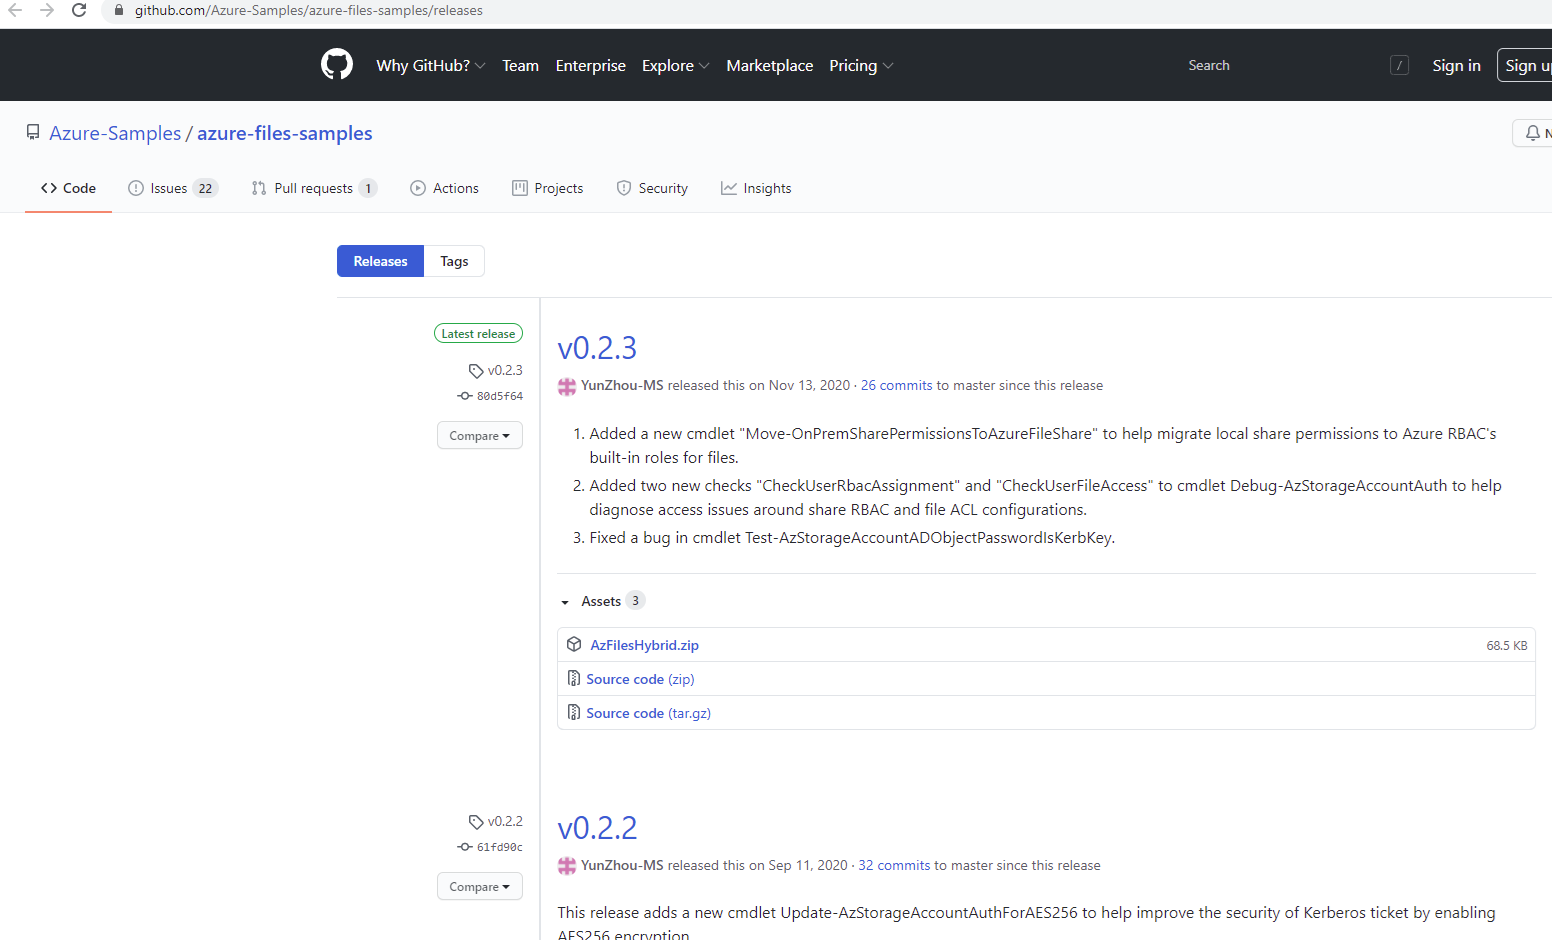Click the slash shortcut icon in search
1552x940 pixels.
(x=1400, y=65)
